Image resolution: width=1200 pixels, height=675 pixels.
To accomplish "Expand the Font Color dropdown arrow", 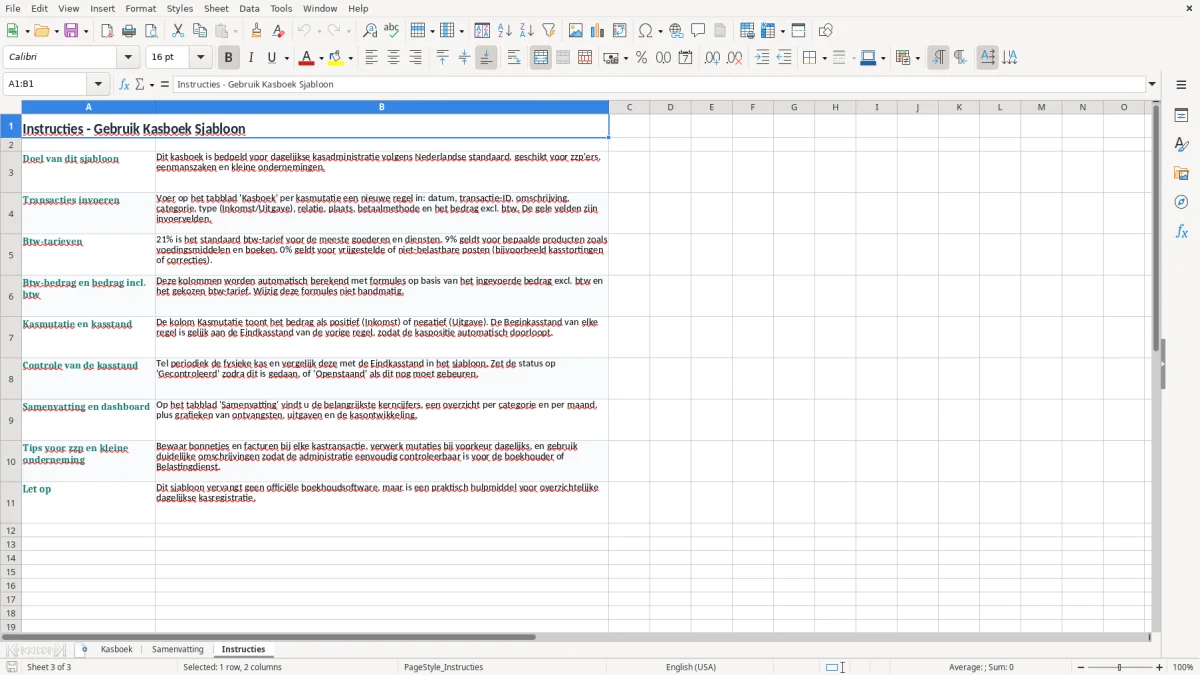I will (321, 58).
